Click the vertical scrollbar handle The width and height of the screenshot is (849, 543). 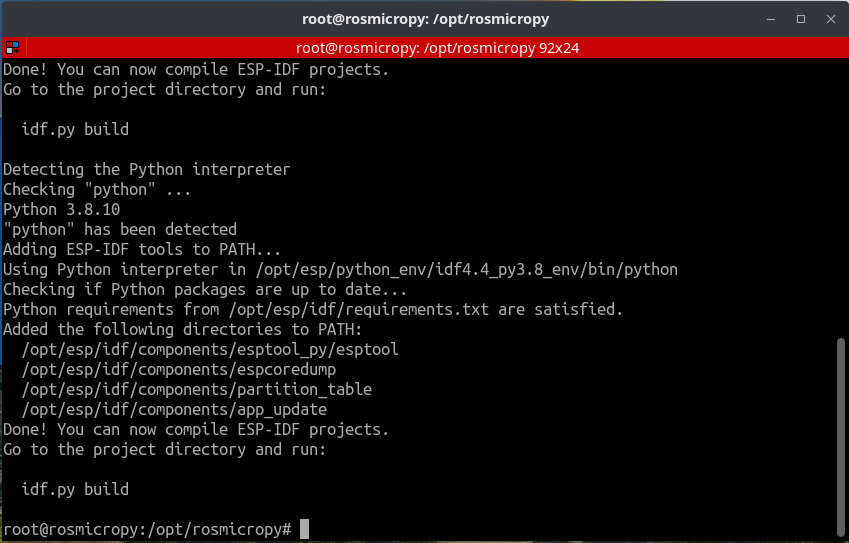(x=840, y=437)
